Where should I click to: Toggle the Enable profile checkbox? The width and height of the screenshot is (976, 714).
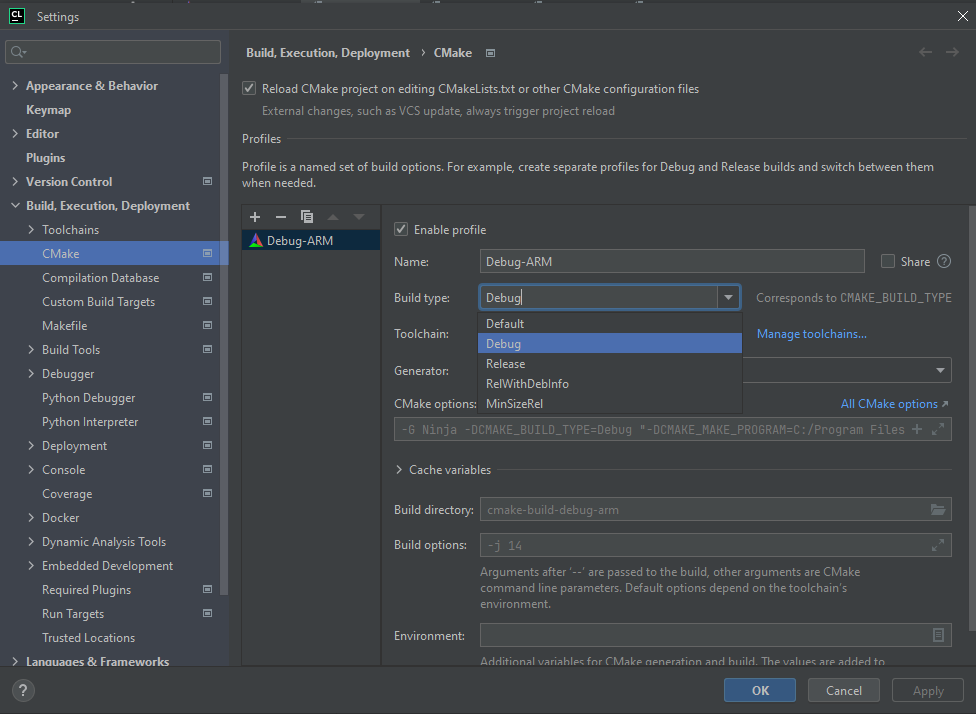401,229
